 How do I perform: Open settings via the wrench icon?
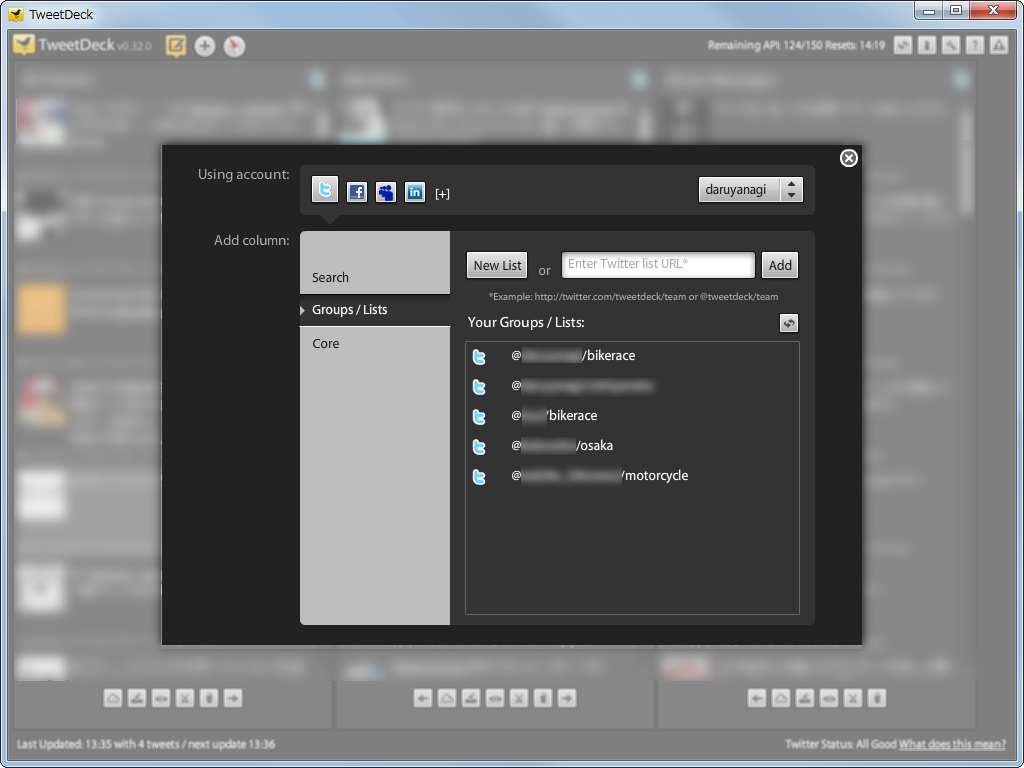tap(951, 45)
